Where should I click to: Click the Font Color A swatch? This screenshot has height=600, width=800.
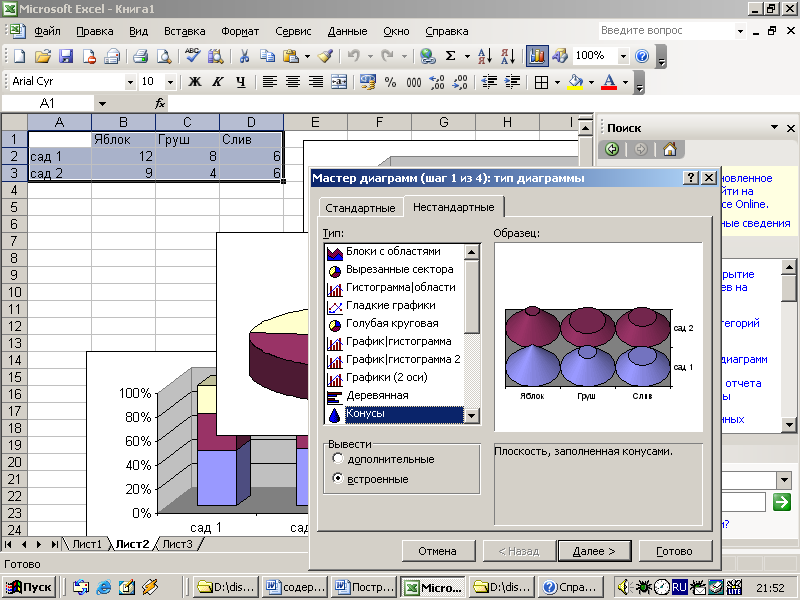[609, 82]
